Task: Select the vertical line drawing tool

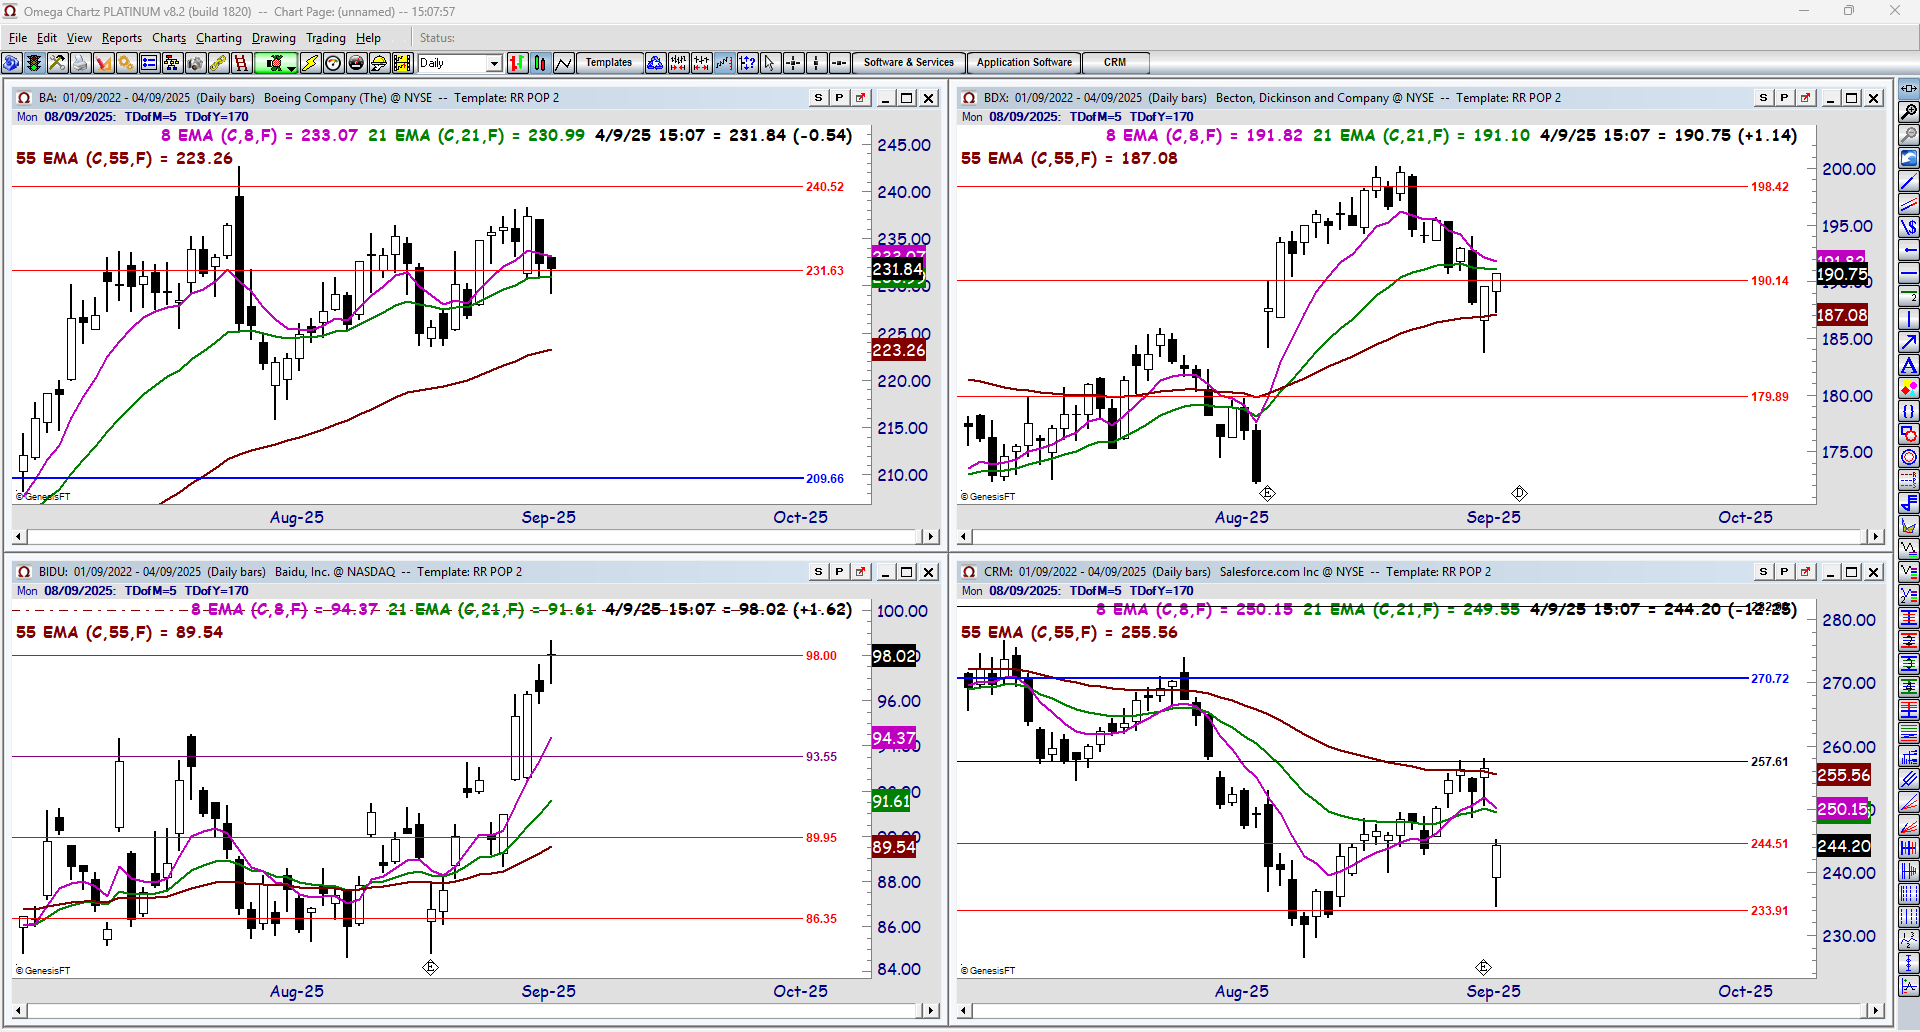Action: tap(1909, 319)
